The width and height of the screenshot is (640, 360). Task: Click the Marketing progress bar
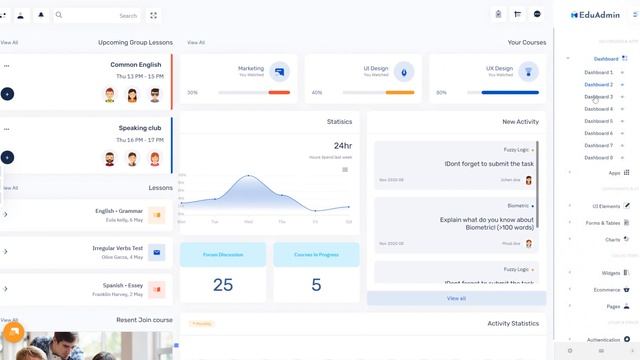coord(254,93)
